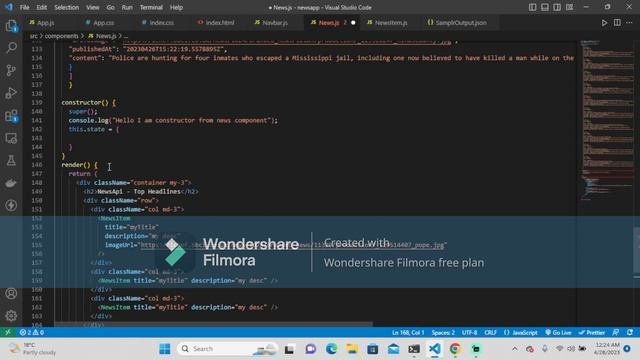Change the Spaces: 2 indentation setting

click(443, 332)
